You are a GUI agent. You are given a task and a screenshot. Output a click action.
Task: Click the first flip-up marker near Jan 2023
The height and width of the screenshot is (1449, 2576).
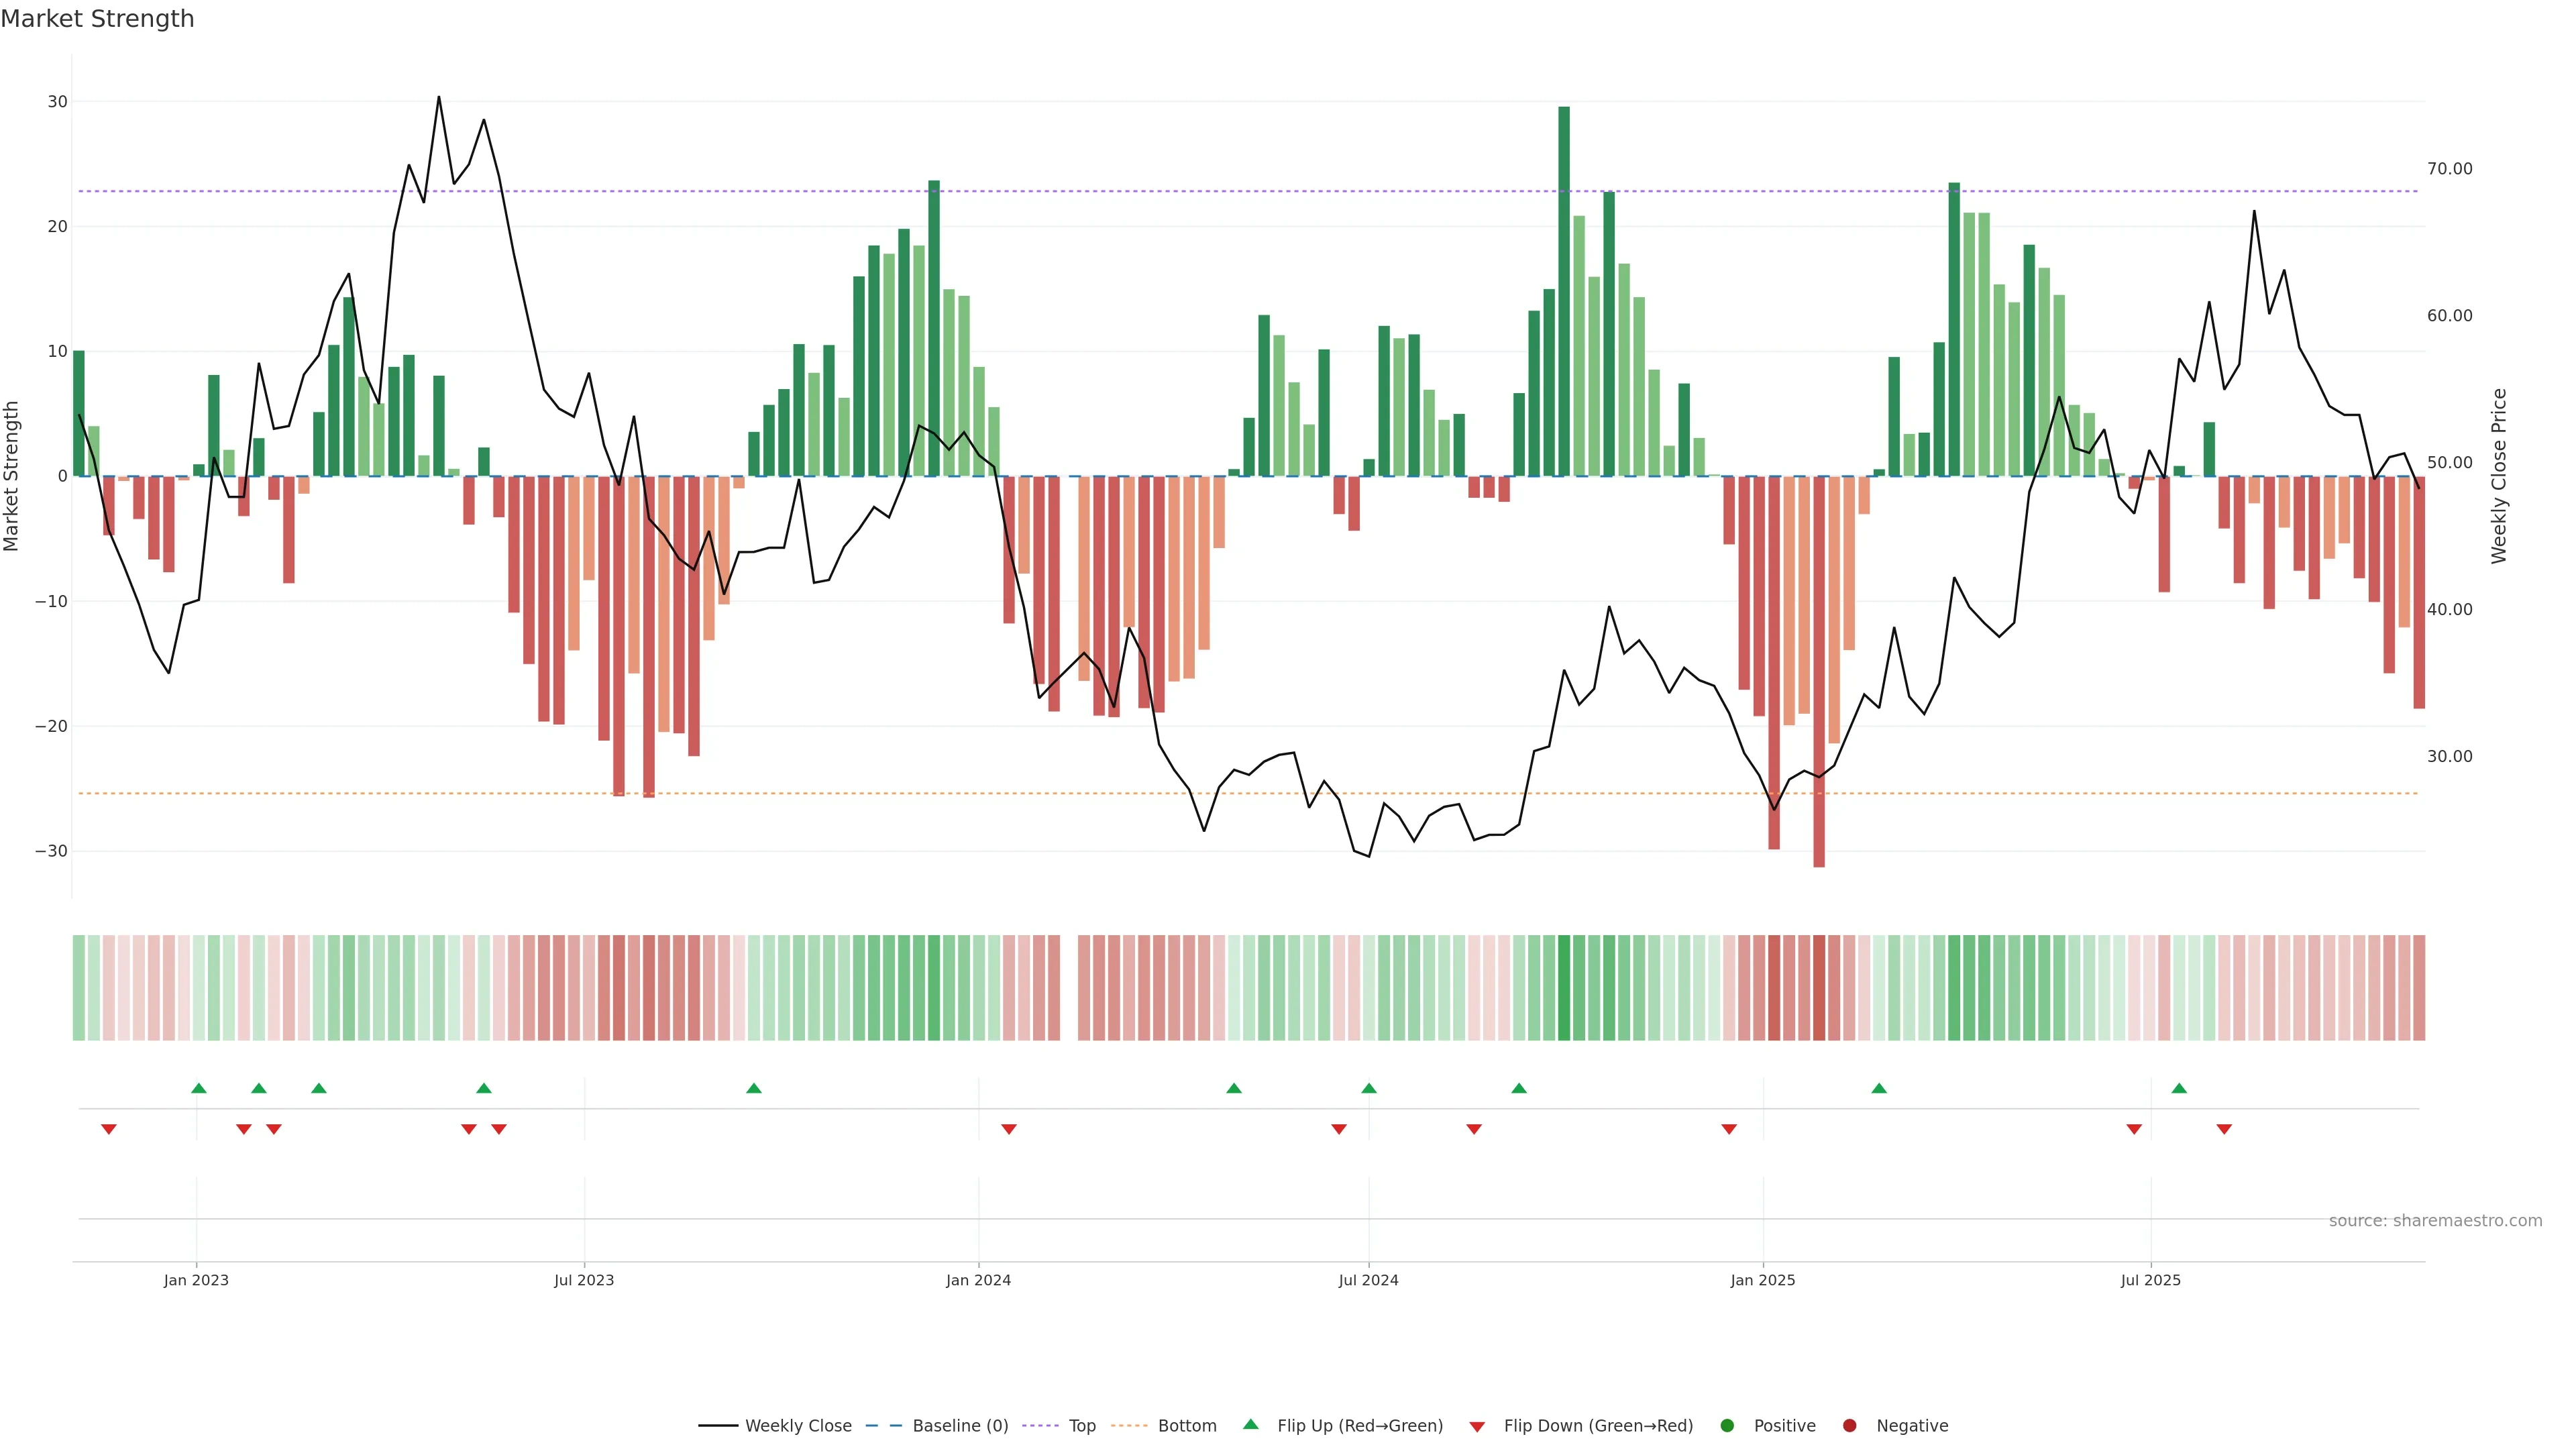199,1088
